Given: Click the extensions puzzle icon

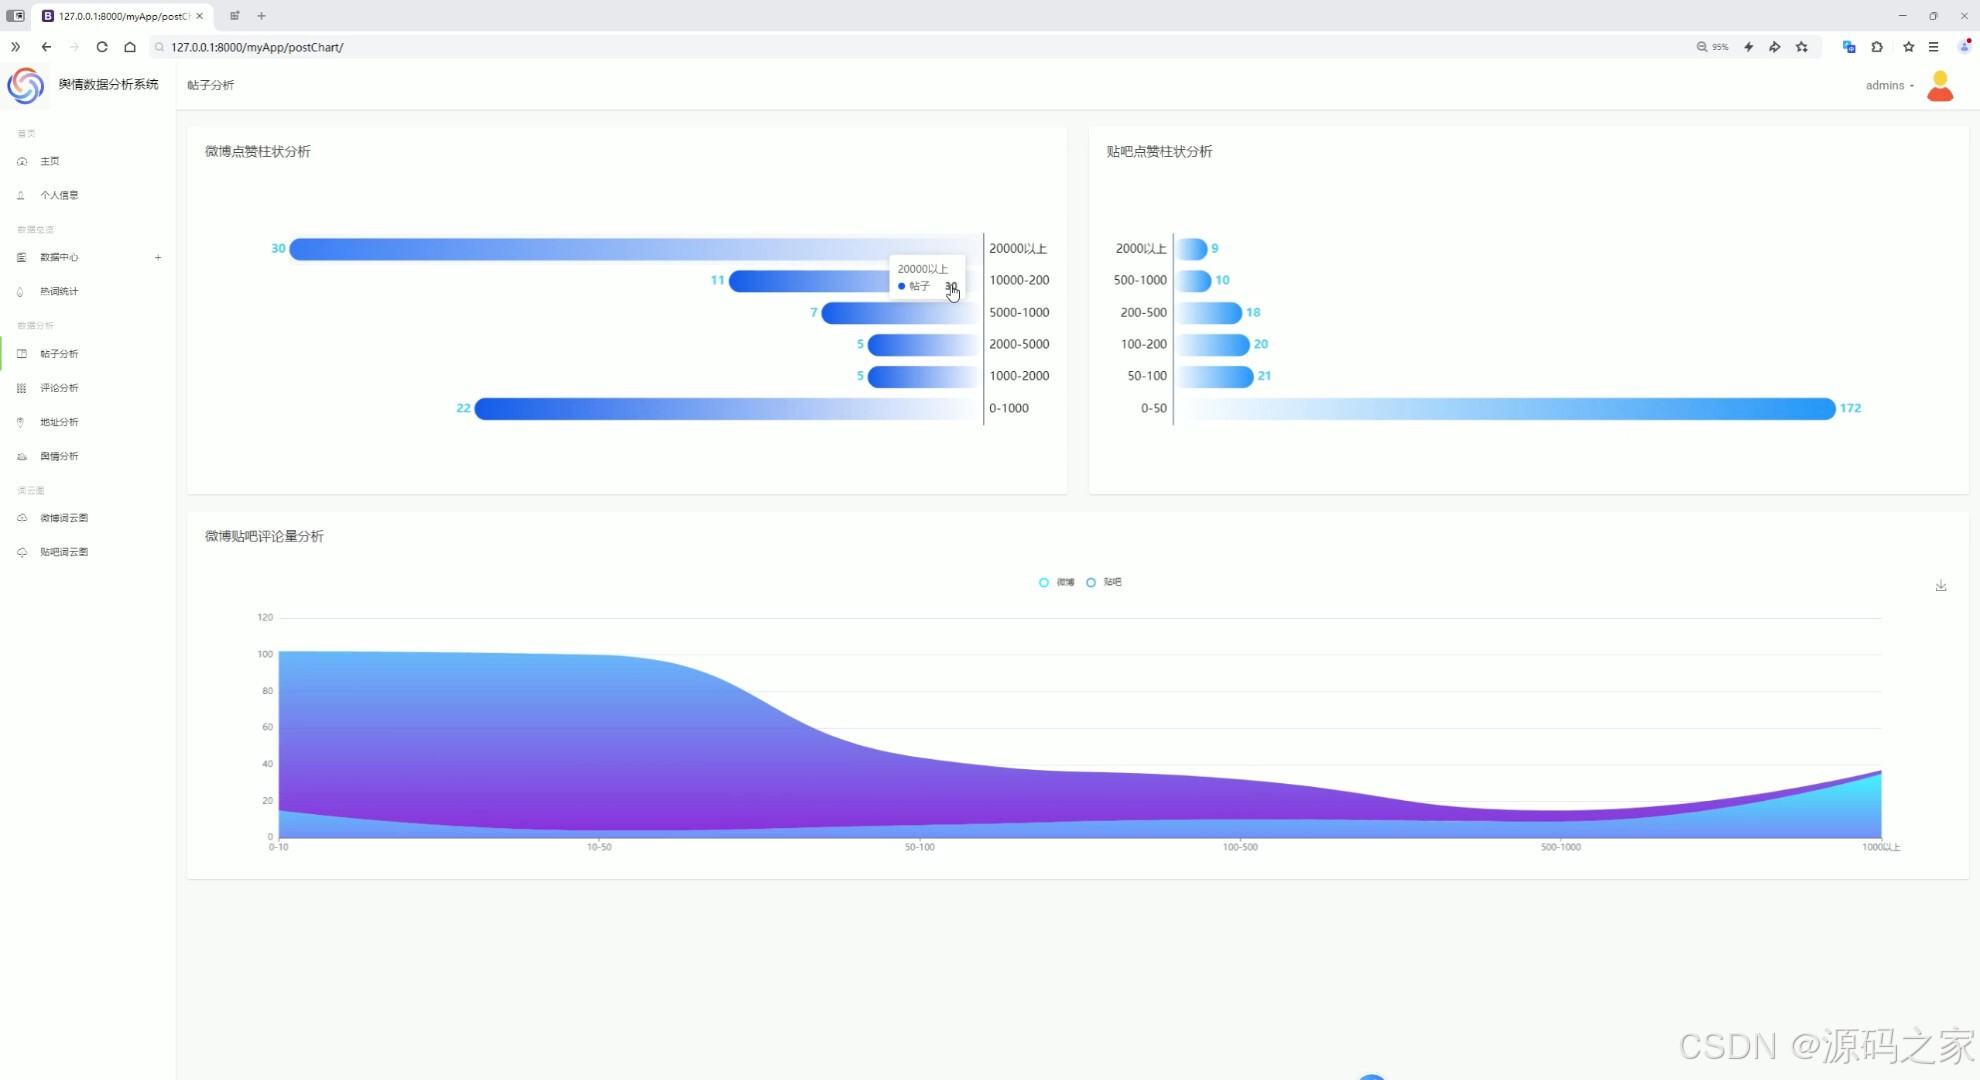Looking at the screenshot, I should pos(1877,47).
